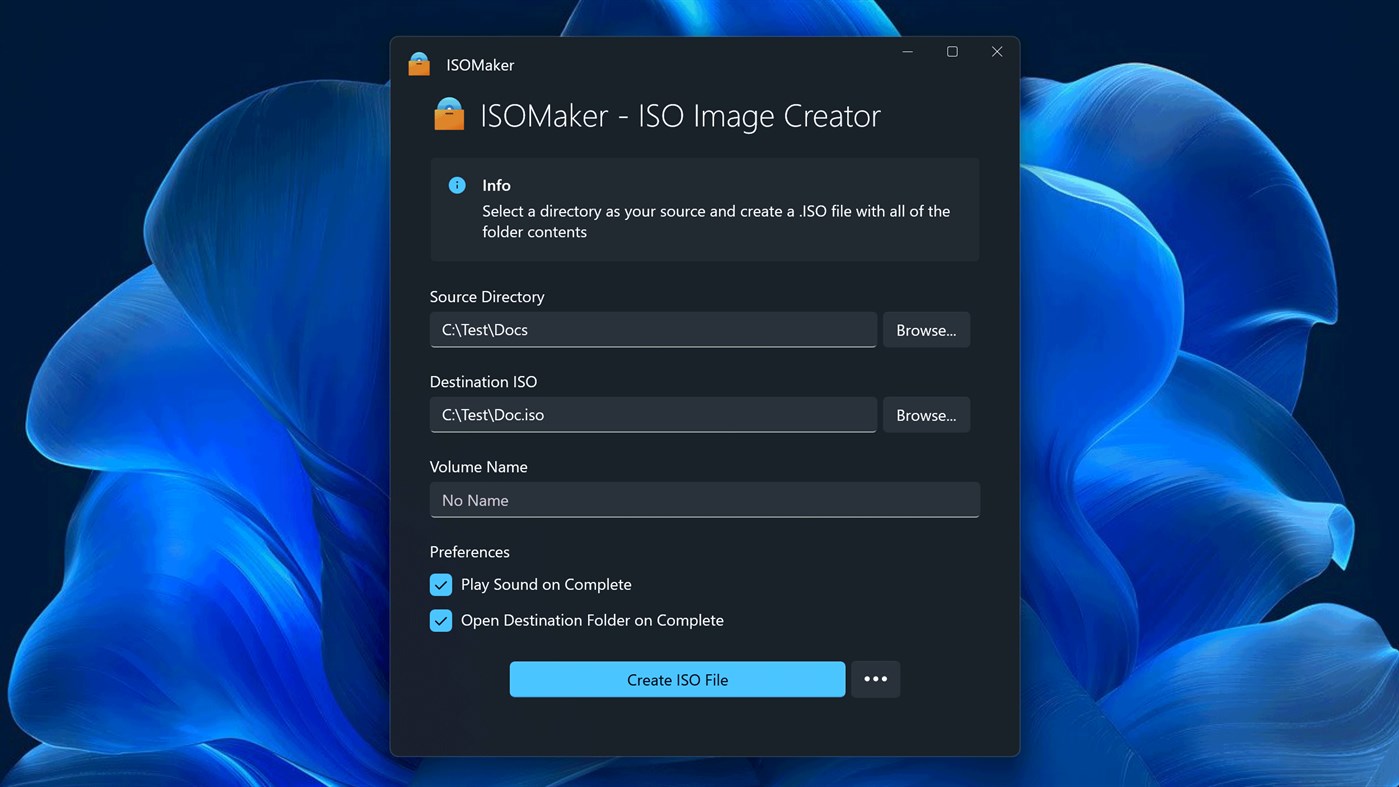Browse for a source directory
The width and height of the screenshot is (1399, 787).
point(925,329)
